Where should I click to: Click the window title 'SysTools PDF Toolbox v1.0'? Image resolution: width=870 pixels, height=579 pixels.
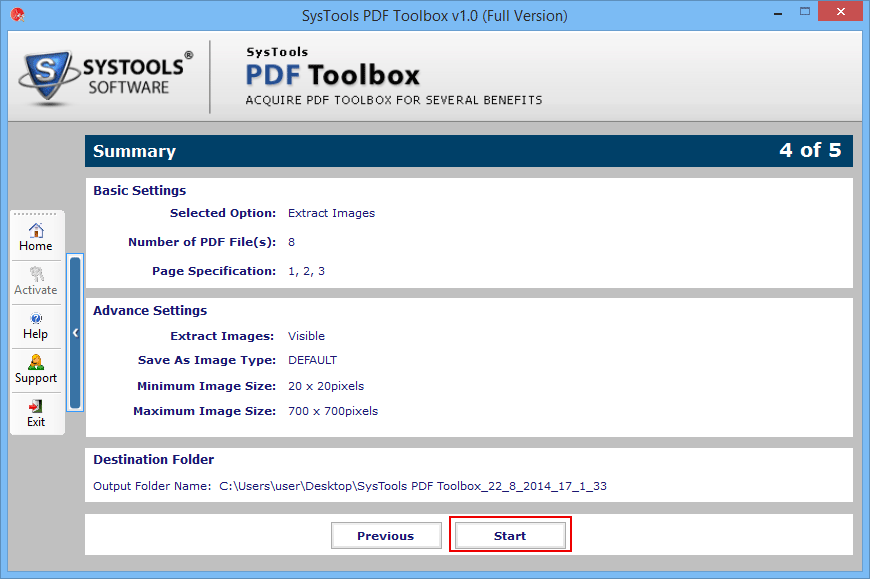point(435,16)
